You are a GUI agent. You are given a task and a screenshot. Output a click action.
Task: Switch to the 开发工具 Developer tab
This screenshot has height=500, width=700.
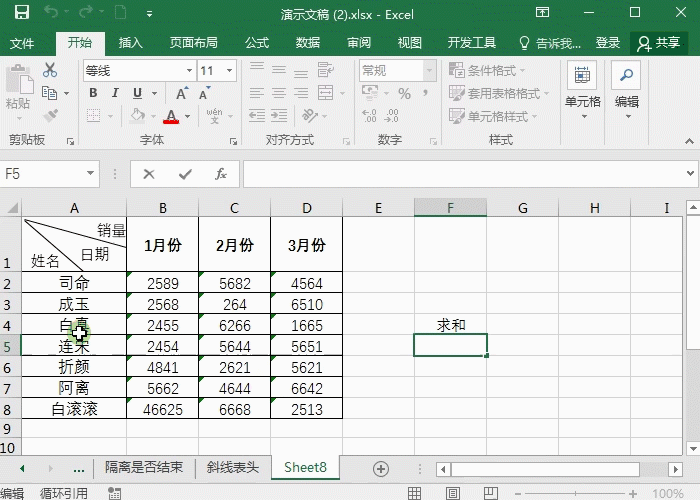[472, 43]
